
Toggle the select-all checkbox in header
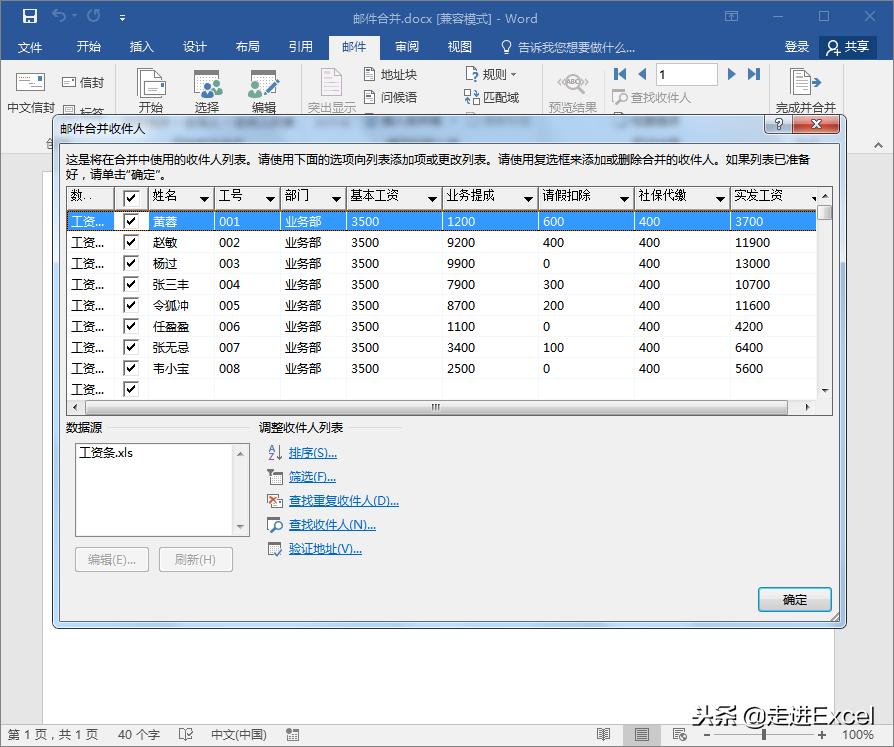(x=130, y=197)
